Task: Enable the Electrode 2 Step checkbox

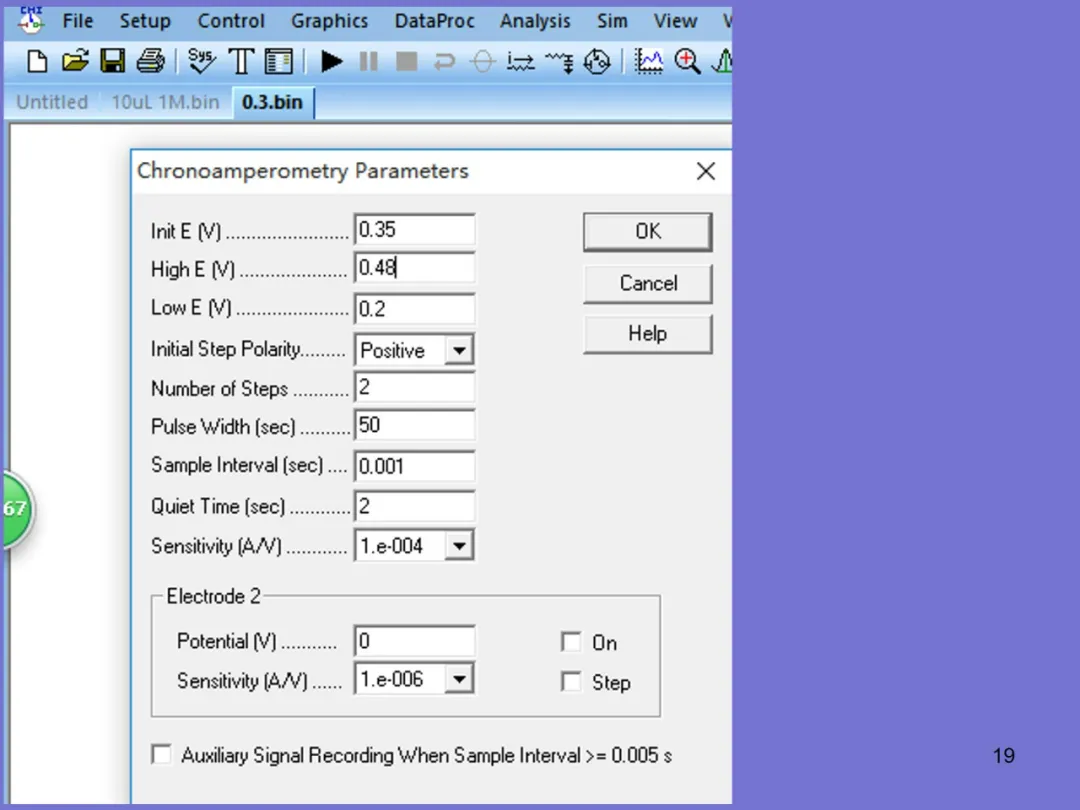Action: tap(571, 682)
